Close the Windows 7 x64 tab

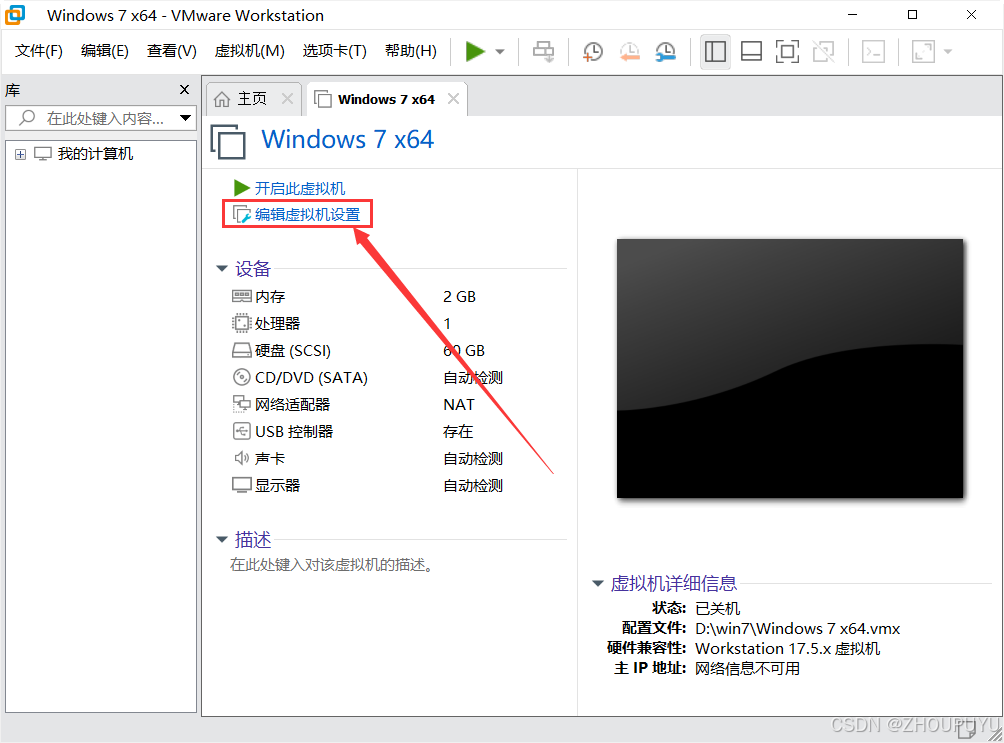tap(453, 99)
